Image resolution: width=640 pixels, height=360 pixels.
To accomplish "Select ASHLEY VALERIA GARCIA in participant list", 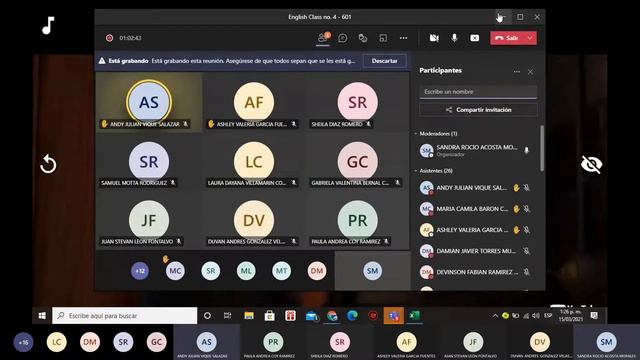I will pos(476,230).
